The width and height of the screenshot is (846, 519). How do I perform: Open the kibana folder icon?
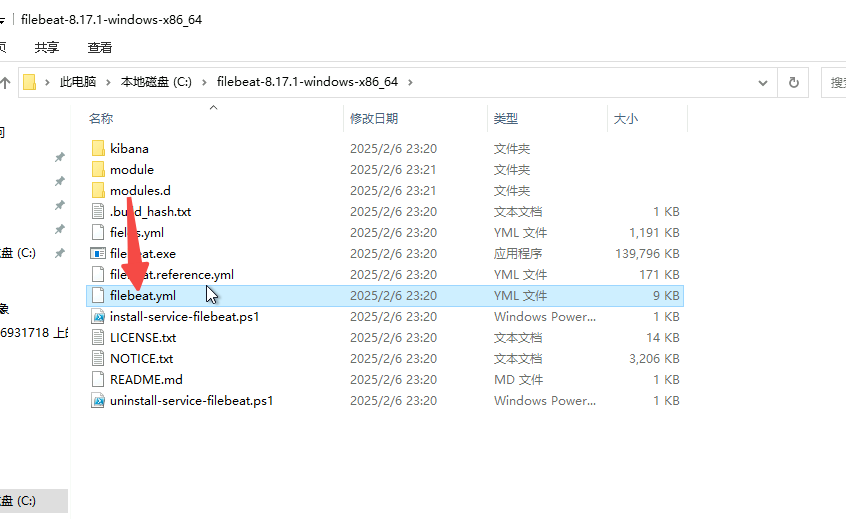click(98, 148)
